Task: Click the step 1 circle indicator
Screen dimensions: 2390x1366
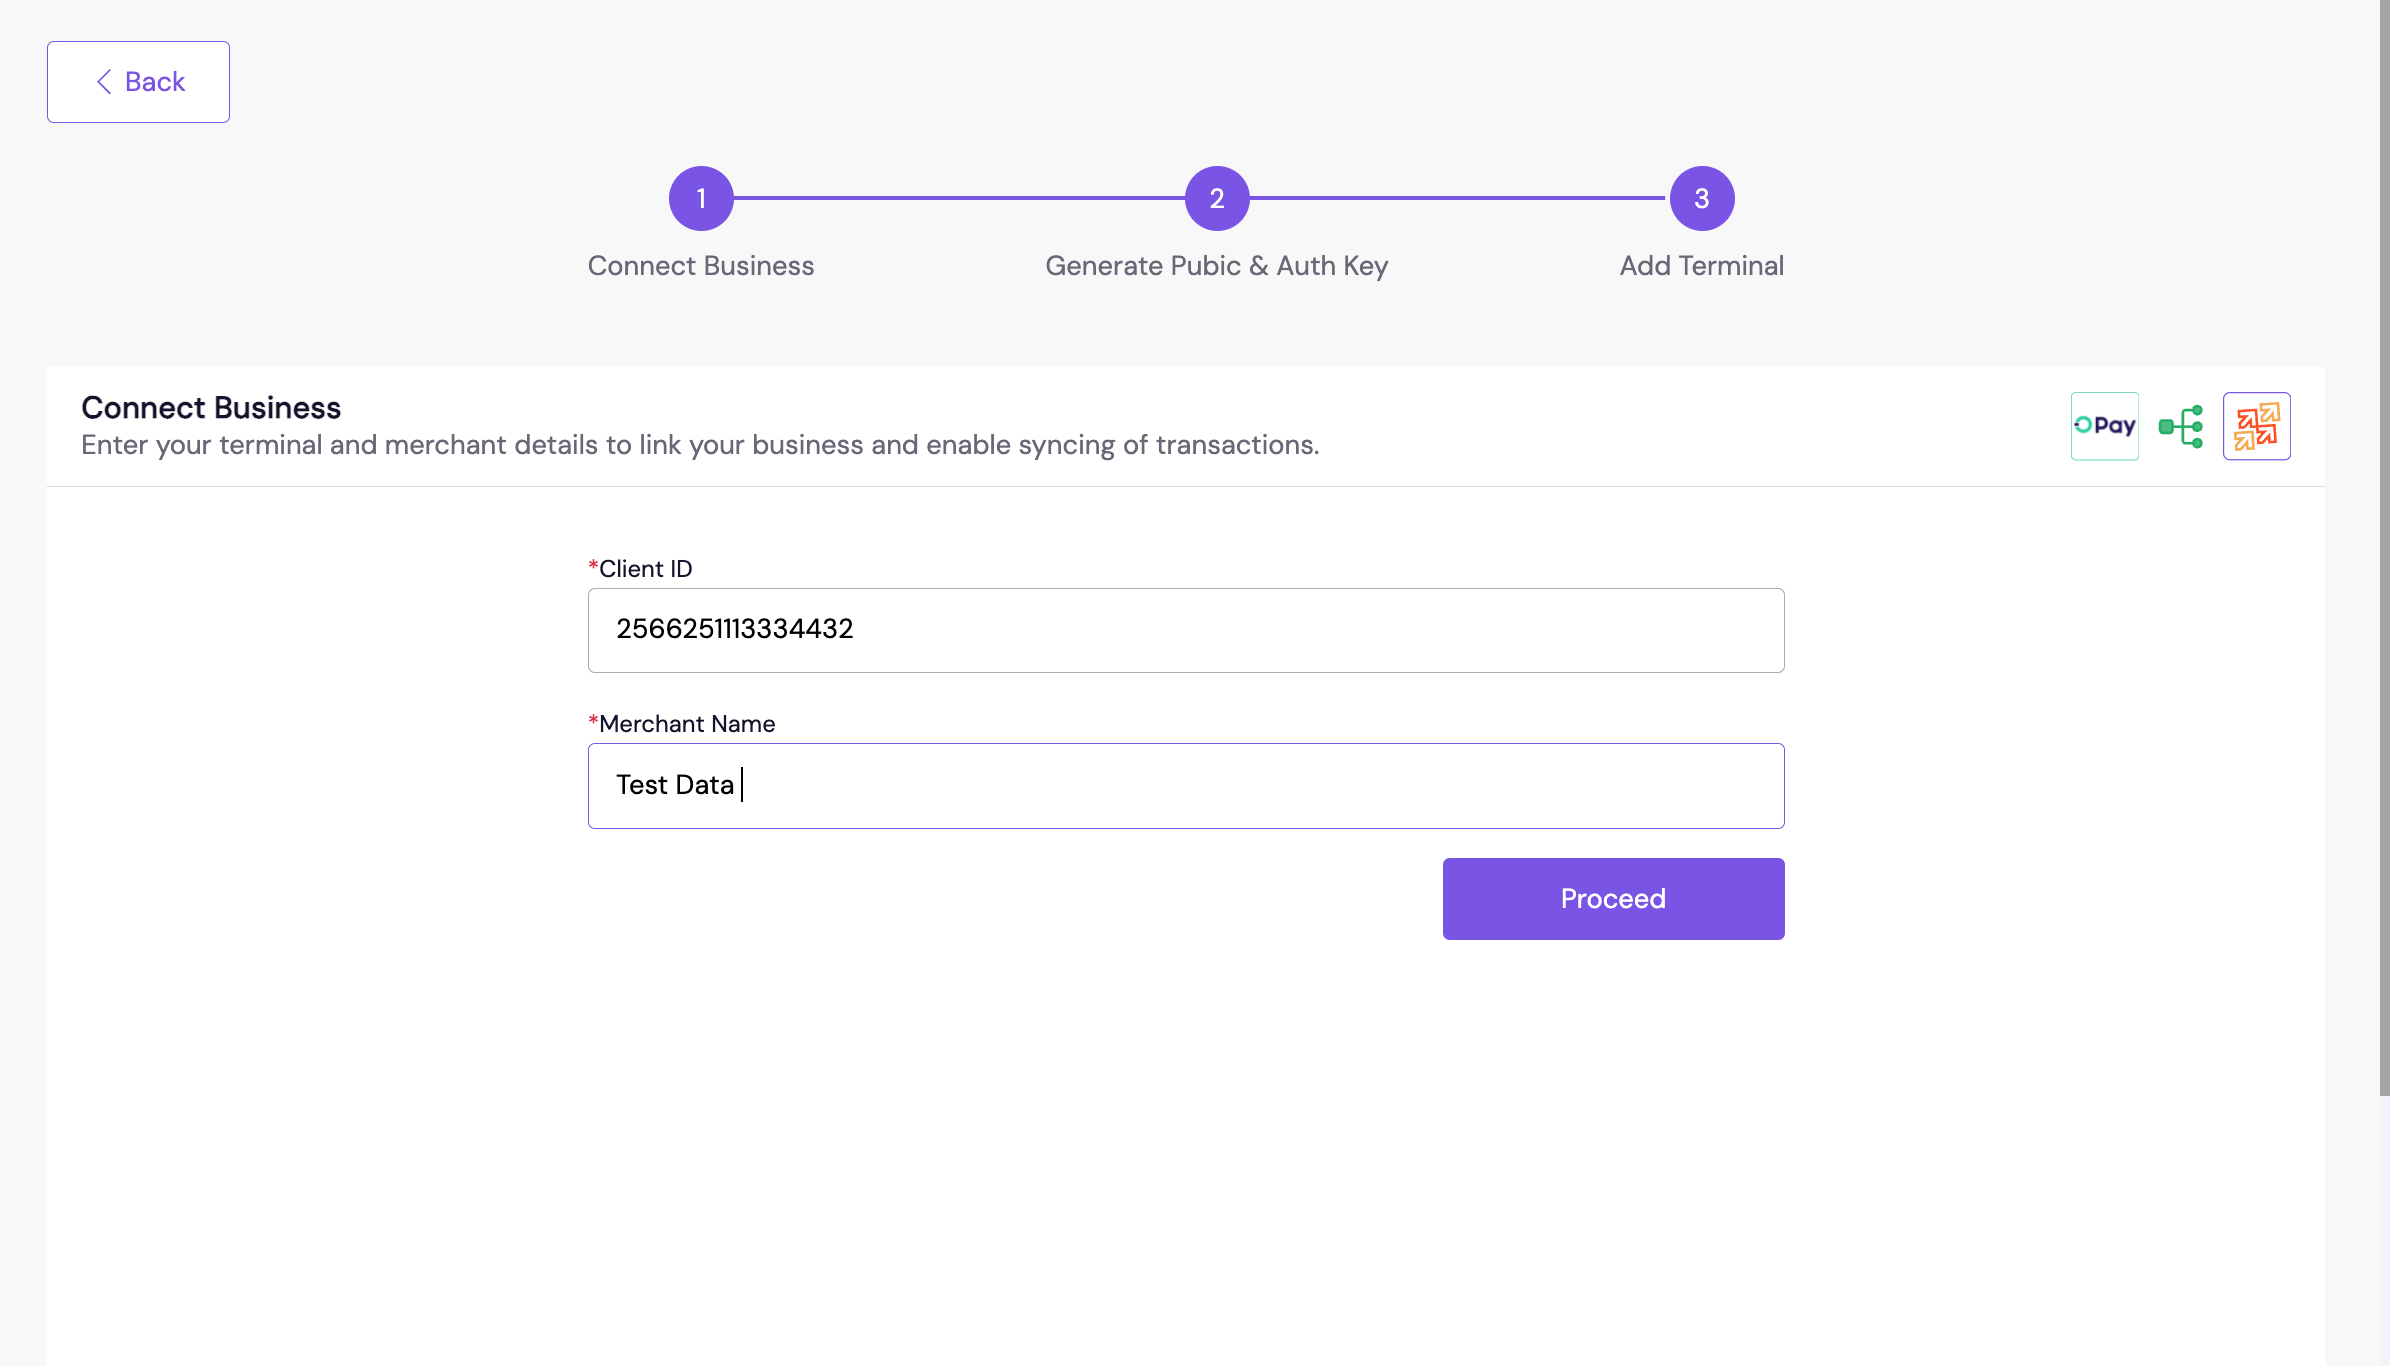Action: (x=701, y=198)
